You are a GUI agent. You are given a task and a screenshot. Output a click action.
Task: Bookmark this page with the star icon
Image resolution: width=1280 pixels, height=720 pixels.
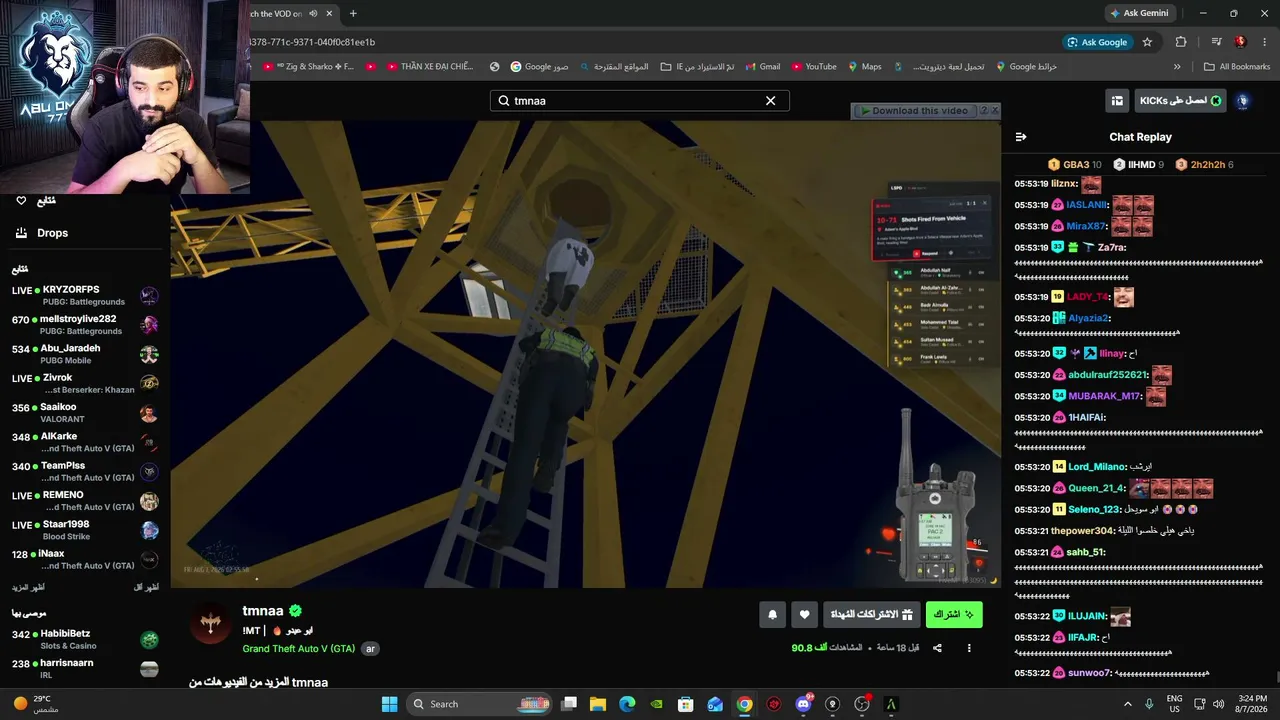1147,42
